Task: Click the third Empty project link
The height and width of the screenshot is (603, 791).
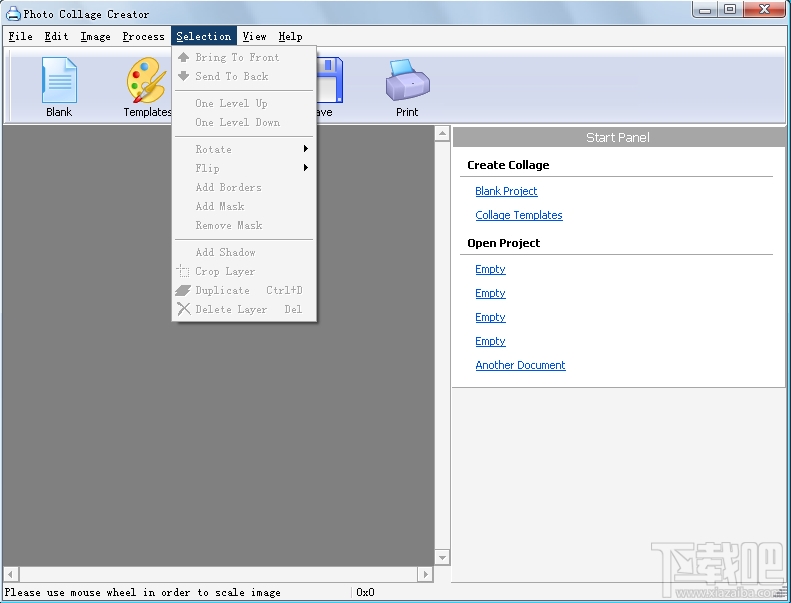Action: tap(490, 317)
